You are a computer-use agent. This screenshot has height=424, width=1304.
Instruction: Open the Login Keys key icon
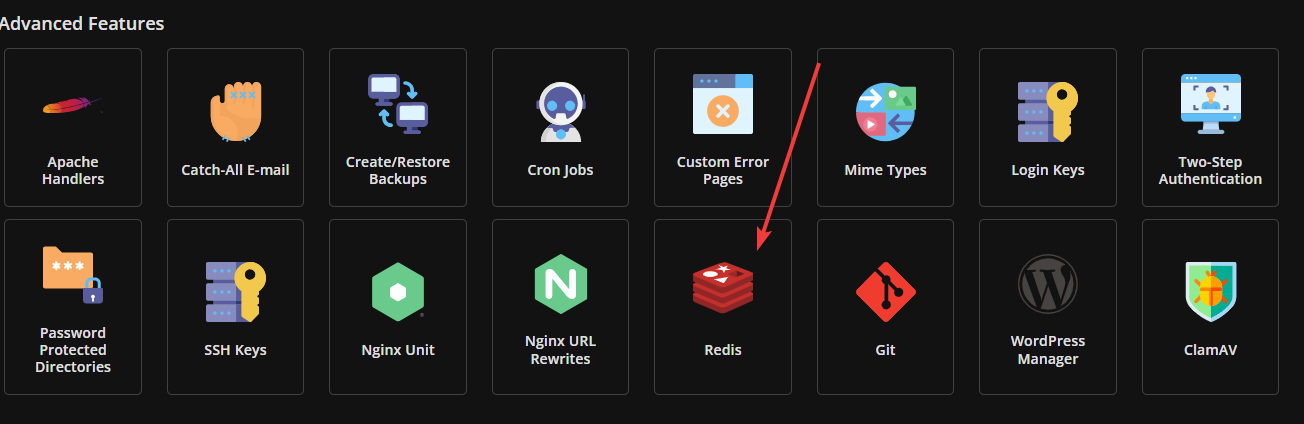tap(1047, 111)
